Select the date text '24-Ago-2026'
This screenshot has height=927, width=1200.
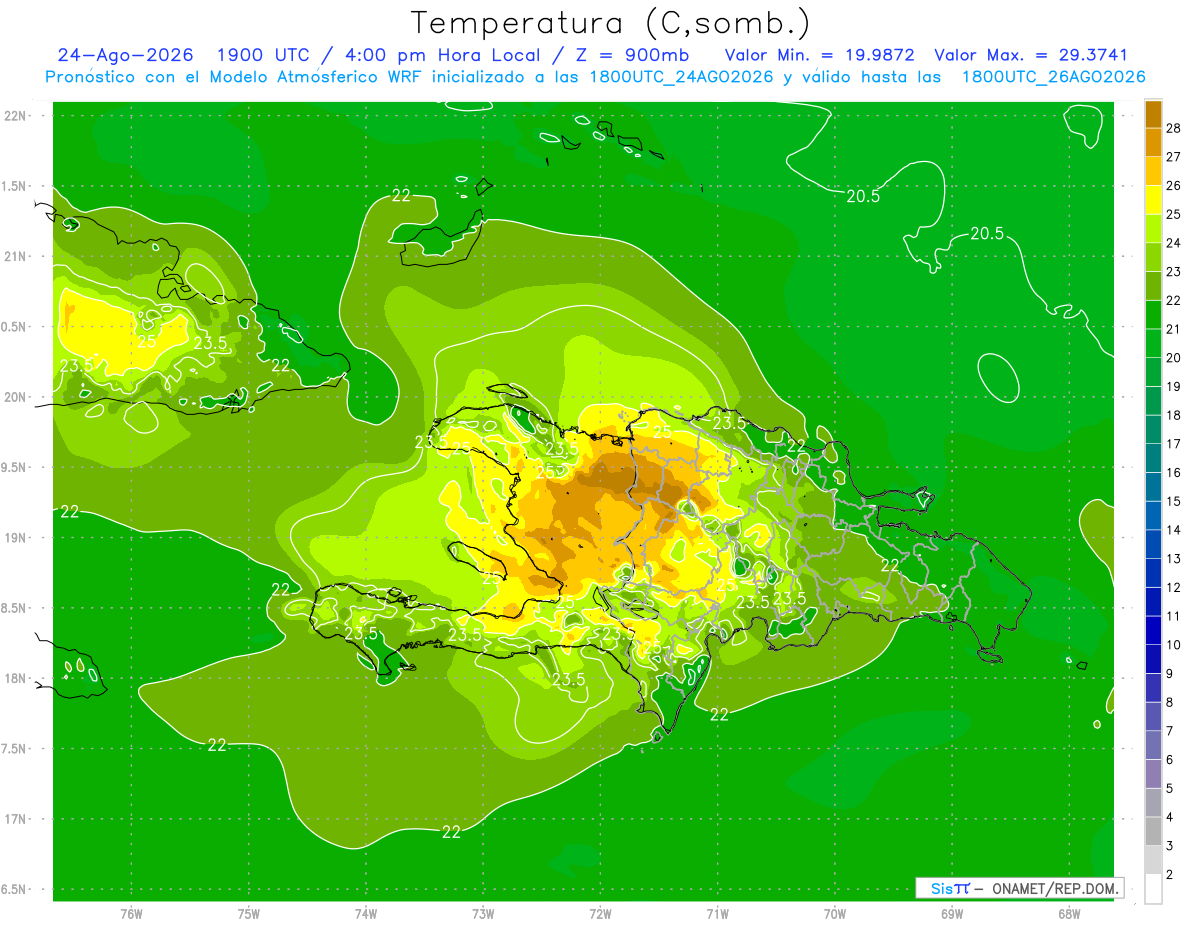click(x=125, y=55)
